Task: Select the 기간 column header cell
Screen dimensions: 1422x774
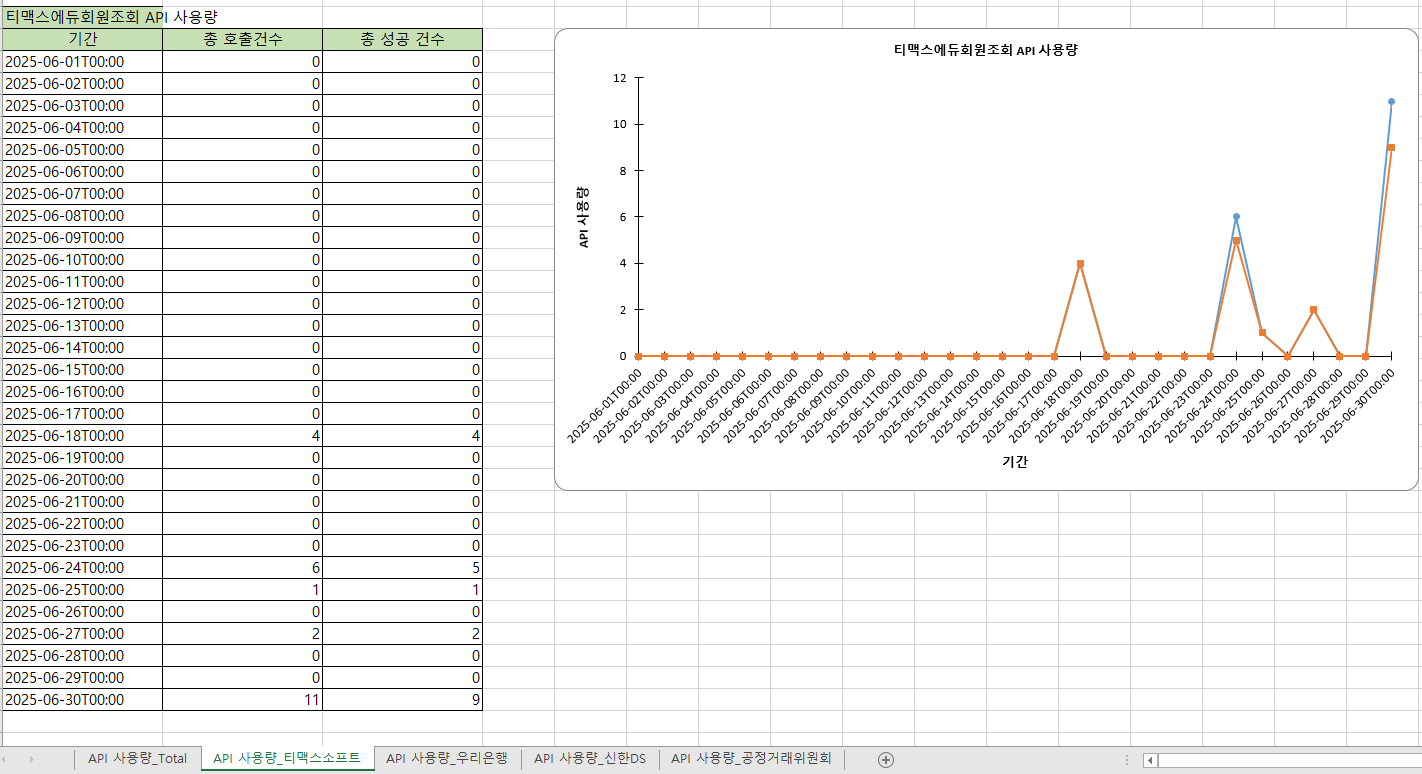Action: coord(82,39)
